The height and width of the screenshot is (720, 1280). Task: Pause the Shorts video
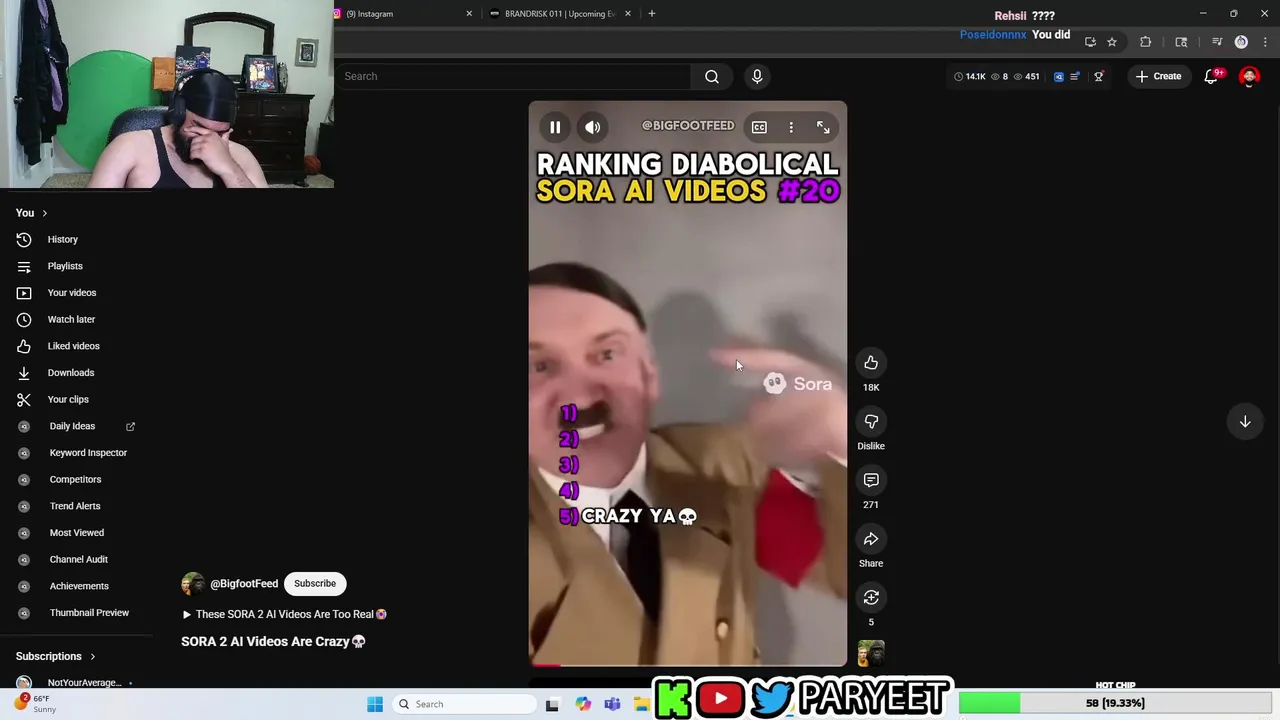coord(555,127)
